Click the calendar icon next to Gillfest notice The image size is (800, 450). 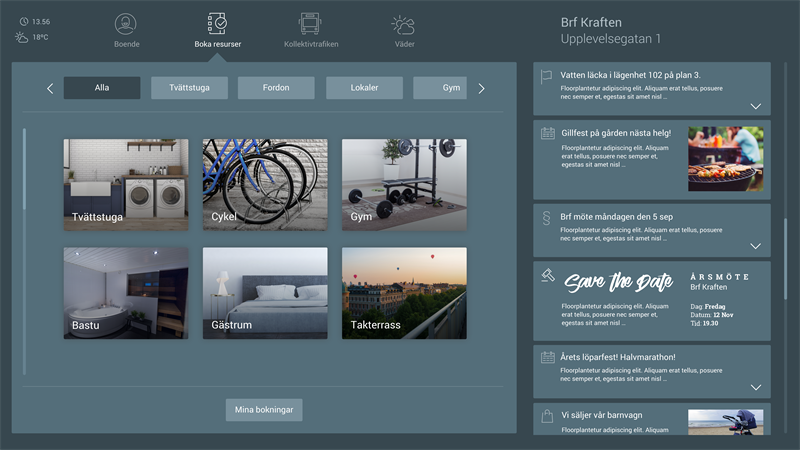547,133
